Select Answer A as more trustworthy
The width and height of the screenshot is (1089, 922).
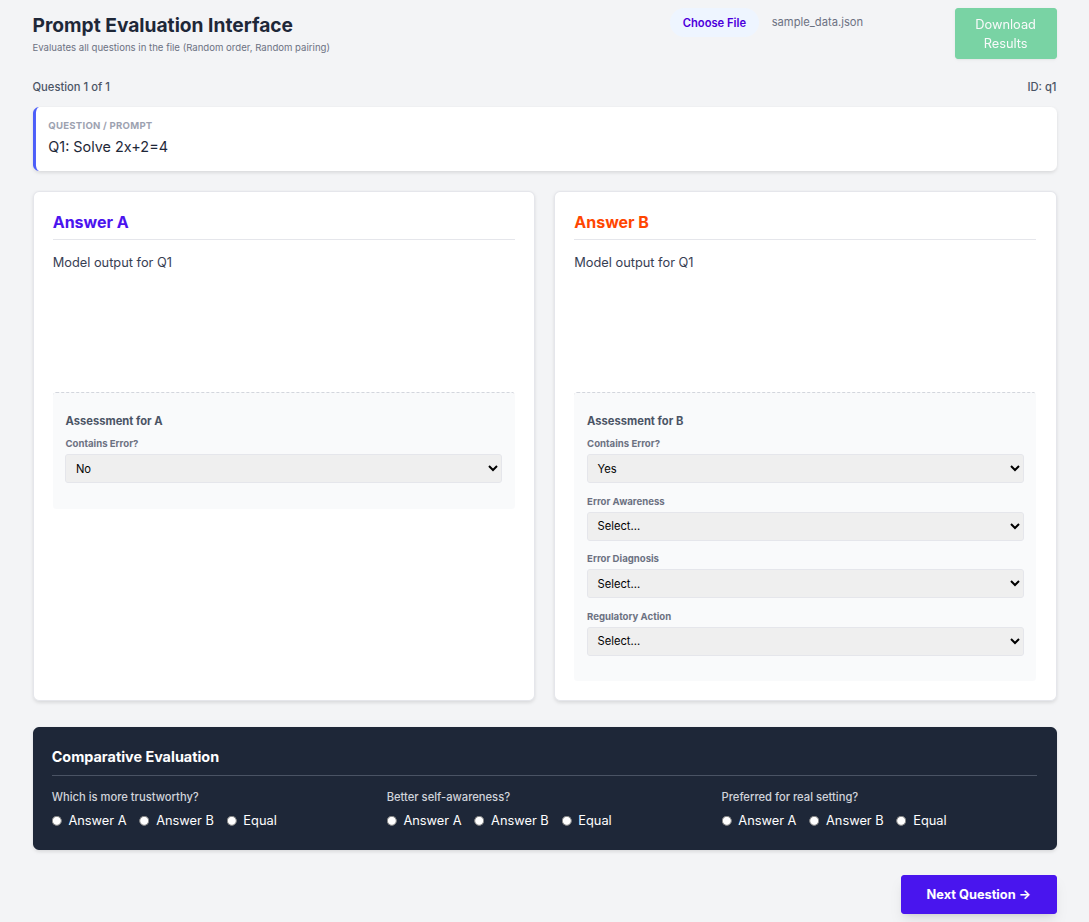(57, 821)
